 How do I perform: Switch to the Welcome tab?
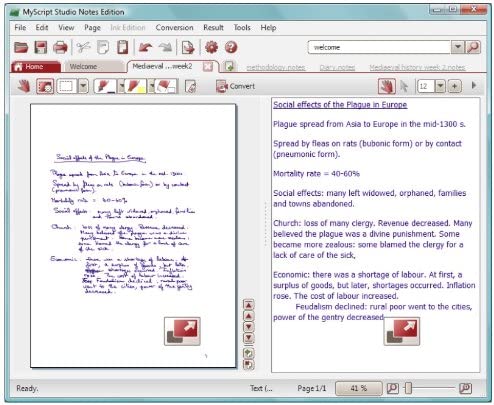94,67
